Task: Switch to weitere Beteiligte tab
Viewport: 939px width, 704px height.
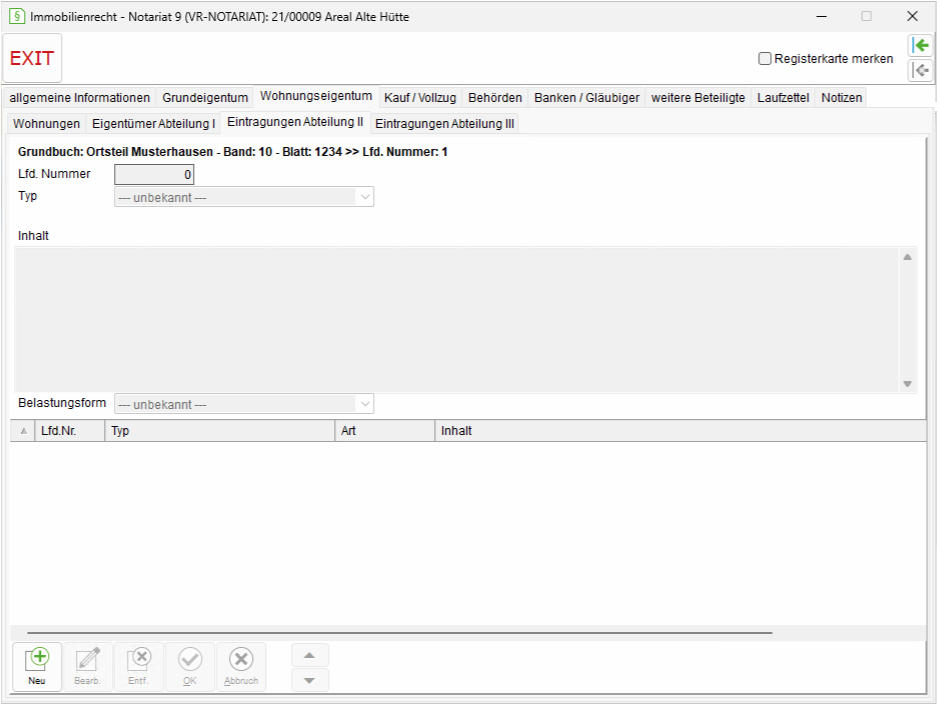Action: pos(698,98)
